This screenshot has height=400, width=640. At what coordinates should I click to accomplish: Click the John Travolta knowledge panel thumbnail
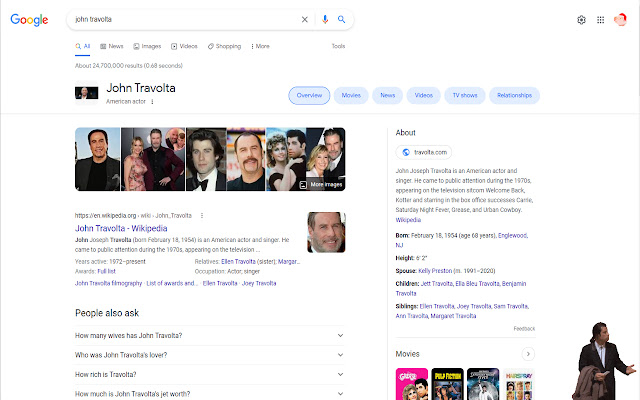click(87, 93)
